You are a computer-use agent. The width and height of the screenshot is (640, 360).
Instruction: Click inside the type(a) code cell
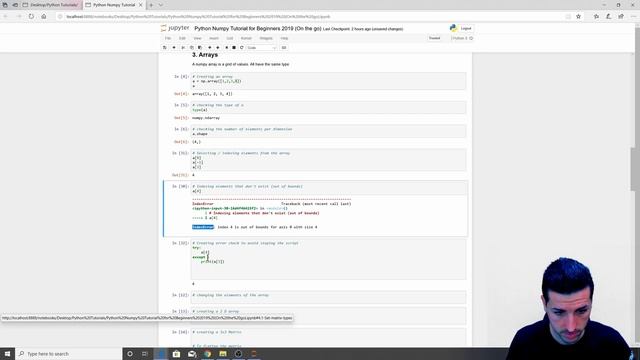coord(328,107)
